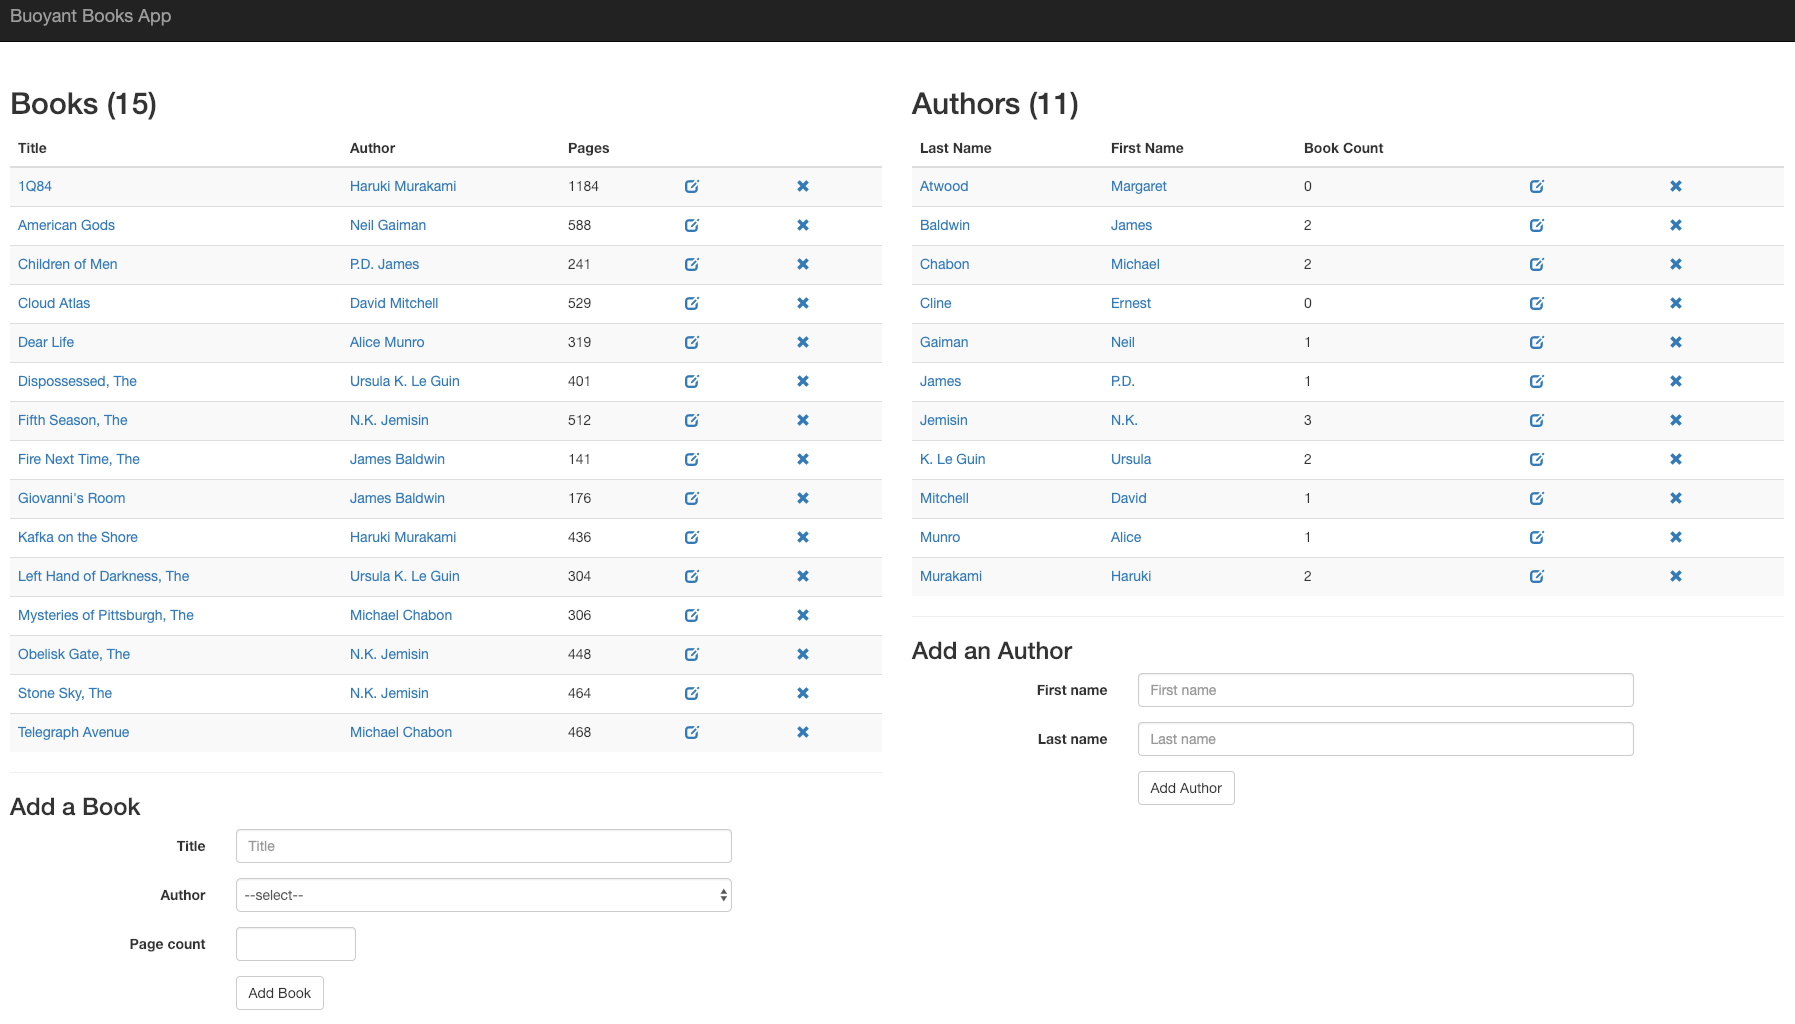Screen dimensions: 1795x1024
Task: Click into the Title input field
Action: coord(483,845)
